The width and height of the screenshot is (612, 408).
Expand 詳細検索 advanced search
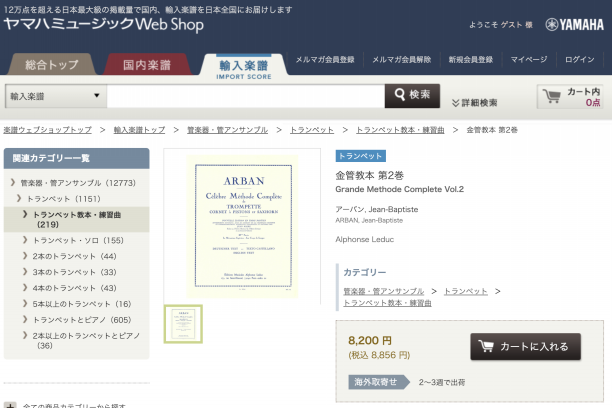pyautogui.click(x=475, y=103)
